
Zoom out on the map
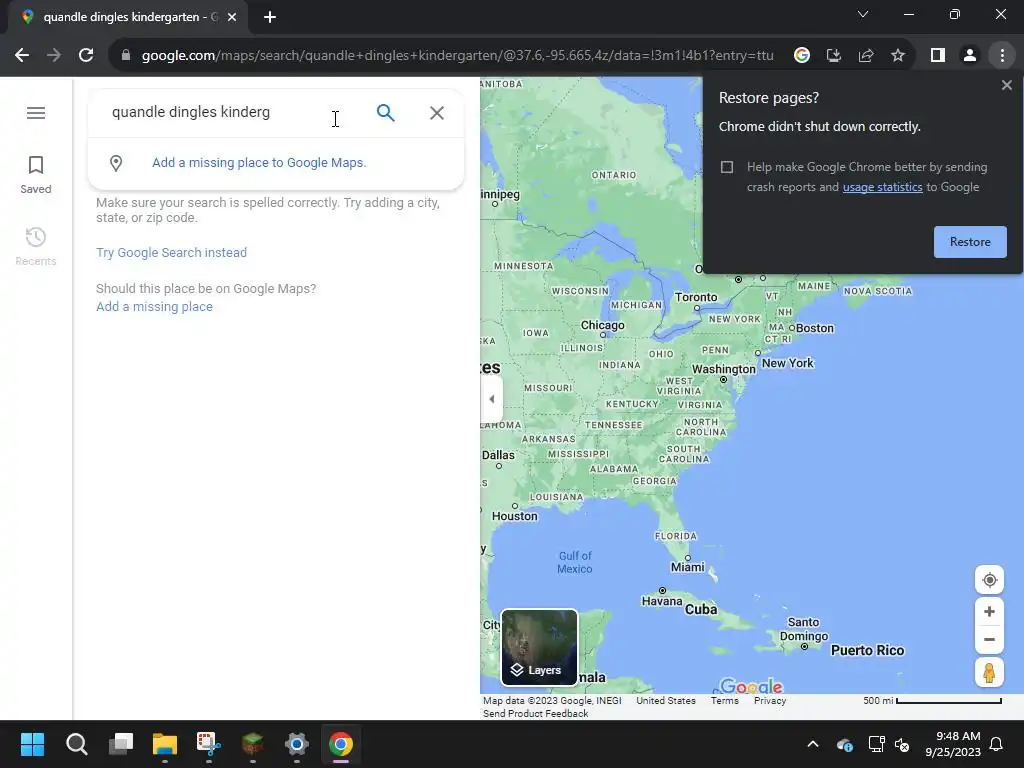(x=989, y=639)
